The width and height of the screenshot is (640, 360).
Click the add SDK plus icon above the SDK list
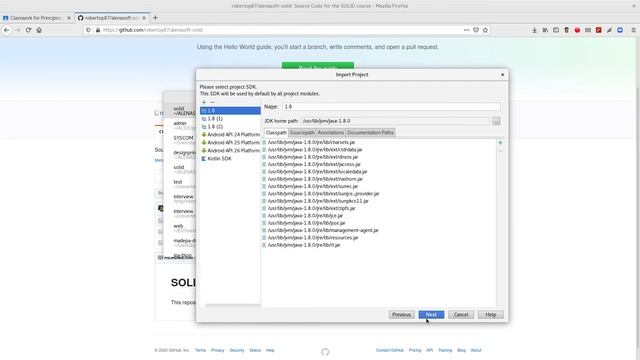(x=204, y=102)
